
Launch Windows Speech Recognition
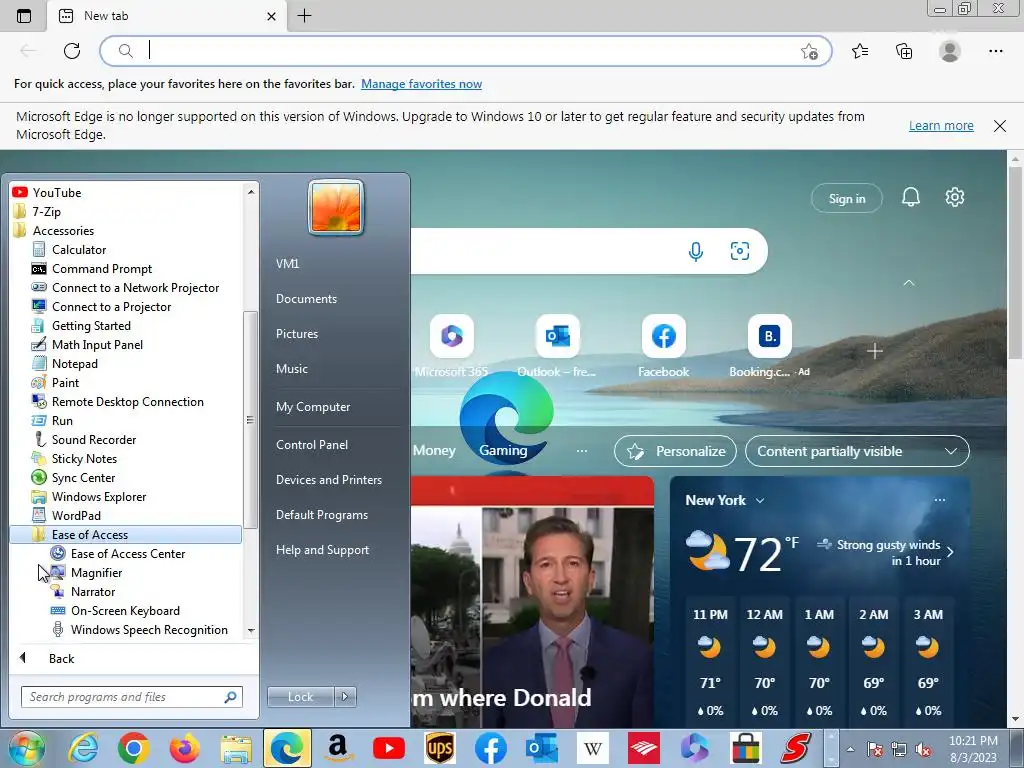149,630
